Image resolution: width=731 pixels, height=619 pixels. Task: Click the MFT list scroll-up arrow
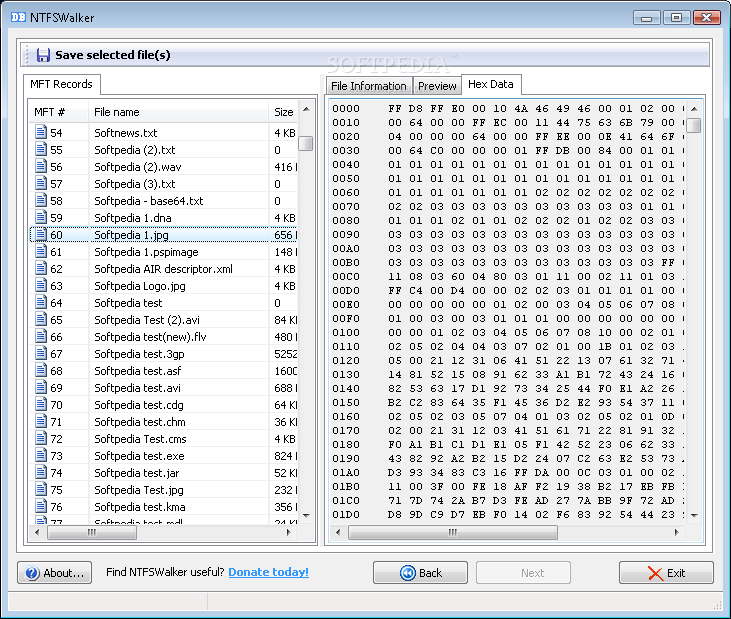pos(306,110)
